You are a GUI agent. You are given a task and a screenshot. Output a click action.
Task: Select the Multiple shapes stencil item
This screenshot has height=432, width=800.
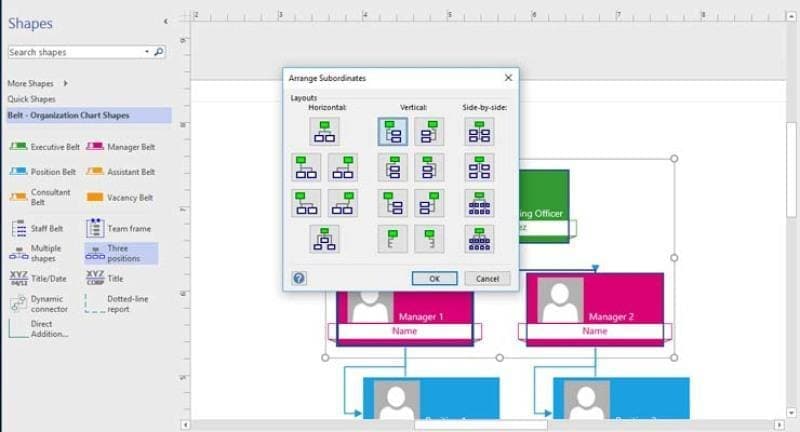(x=36, y=253)
